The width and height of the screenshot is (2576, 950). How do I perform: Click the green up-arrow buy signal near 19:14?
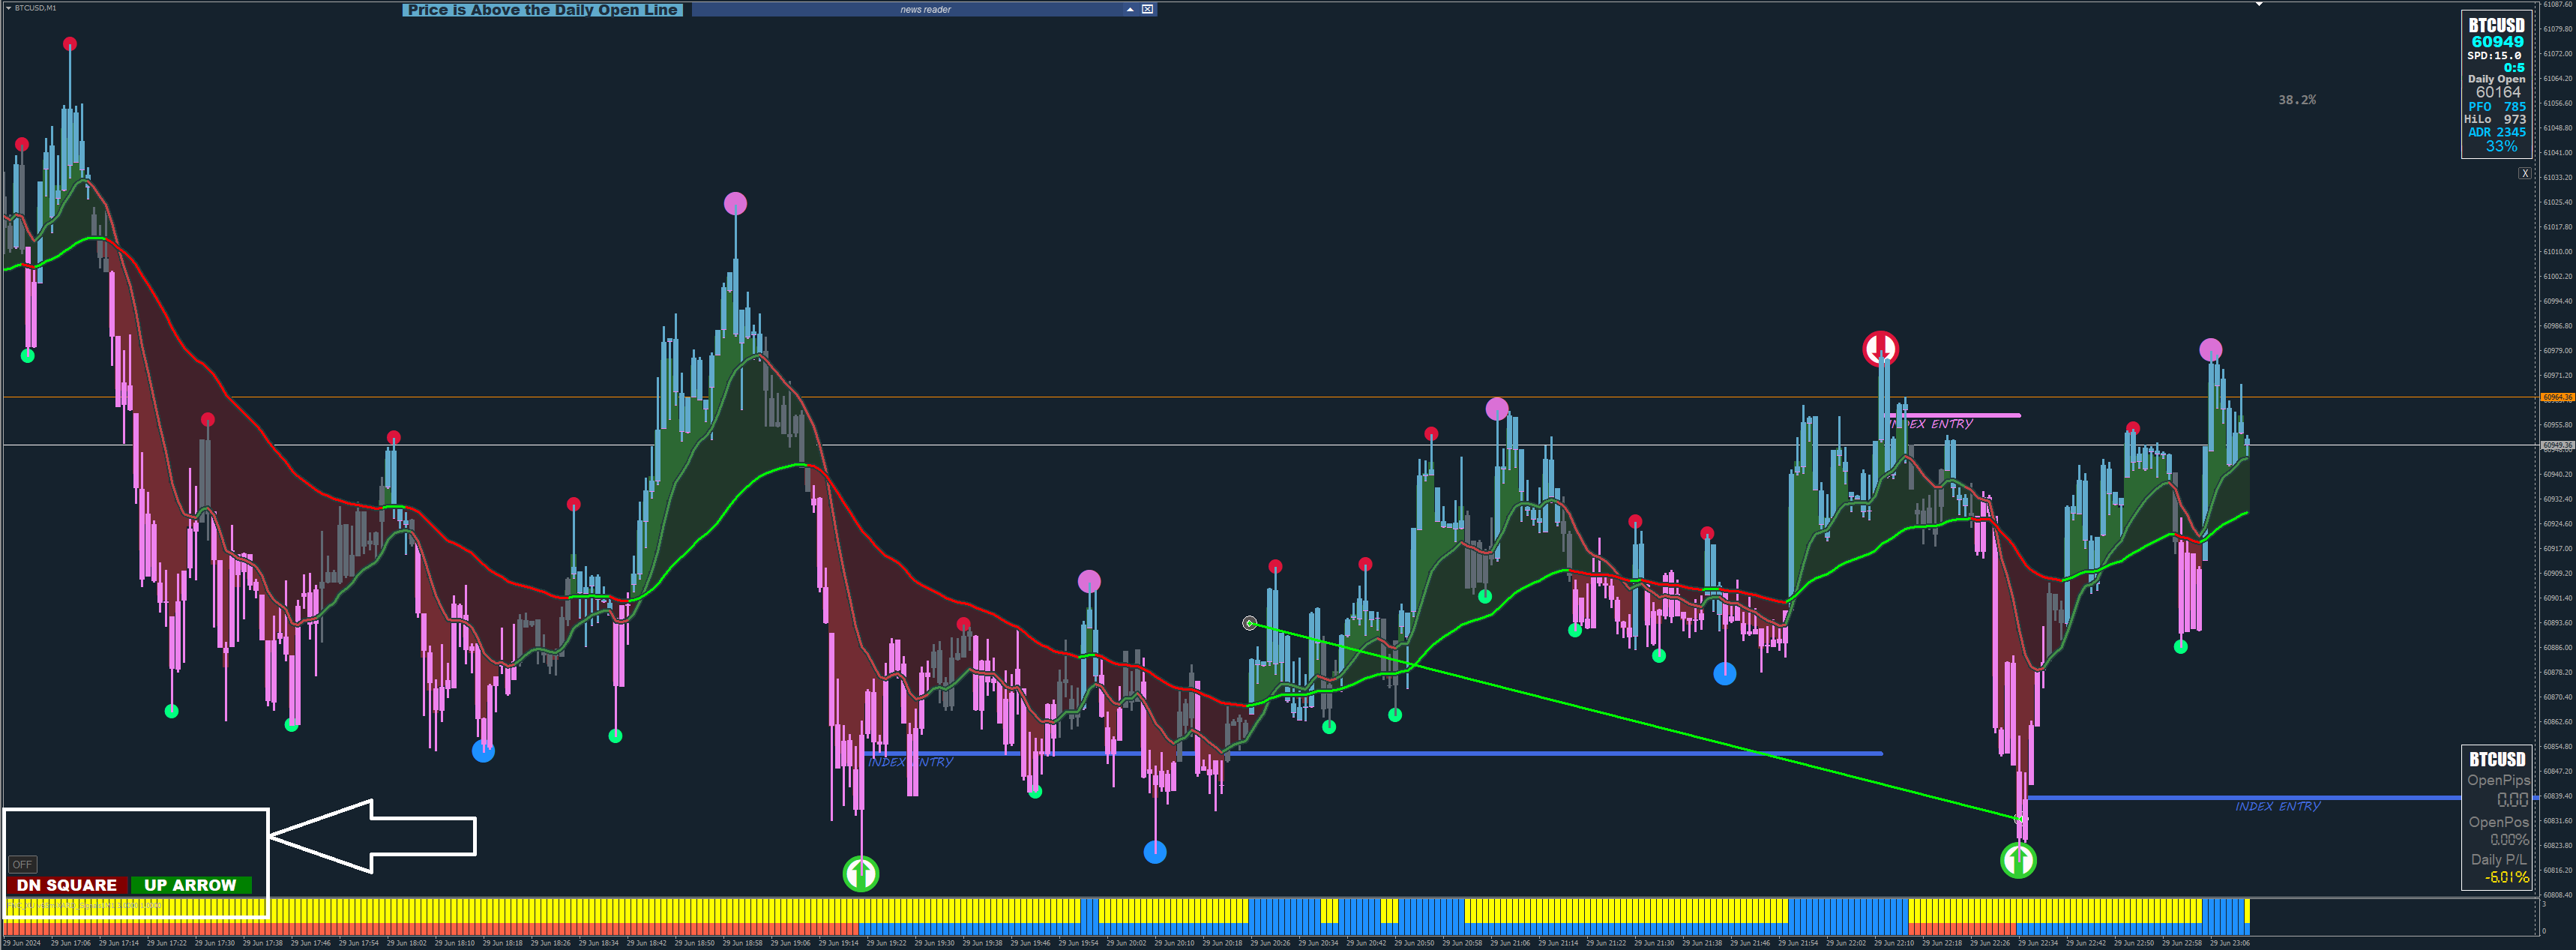(x=861, y=874)
